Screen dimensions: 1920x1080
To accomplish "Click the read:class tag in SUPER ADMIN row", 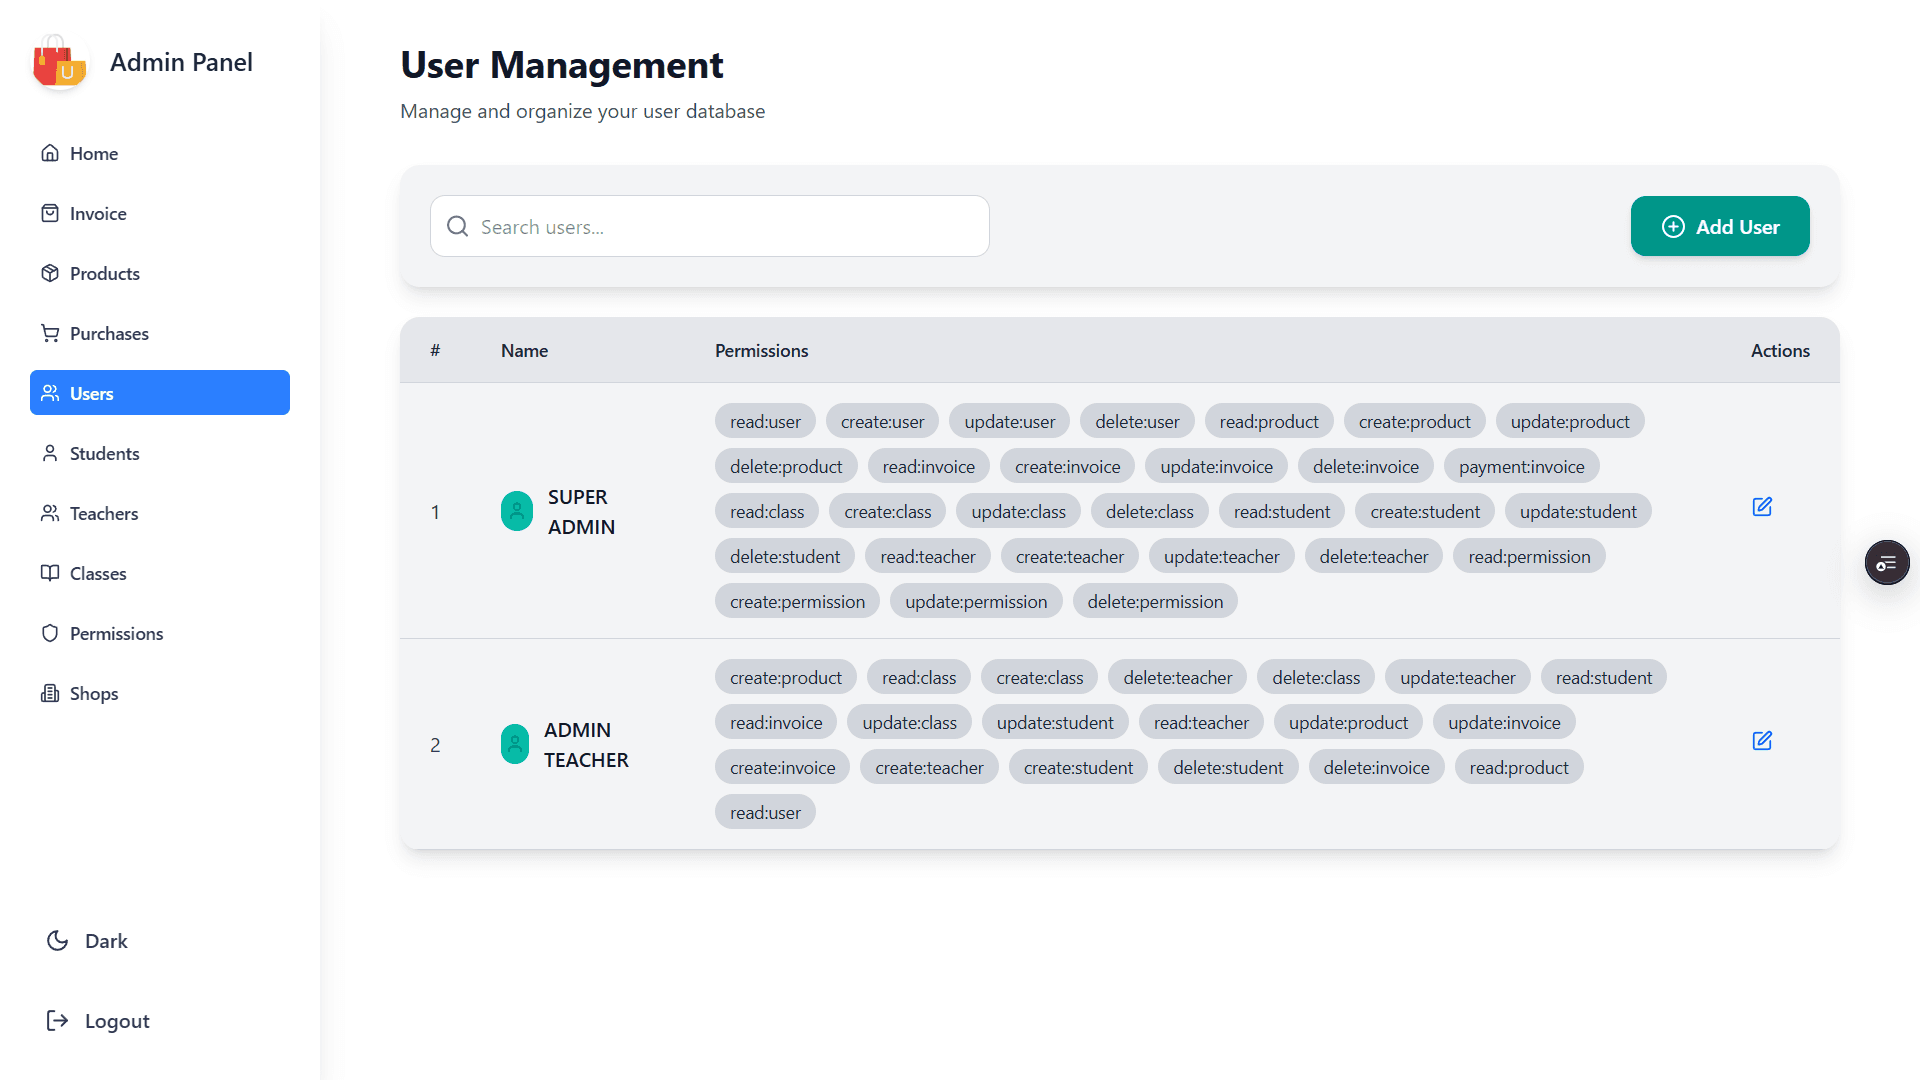I will (x=767, y=511).
